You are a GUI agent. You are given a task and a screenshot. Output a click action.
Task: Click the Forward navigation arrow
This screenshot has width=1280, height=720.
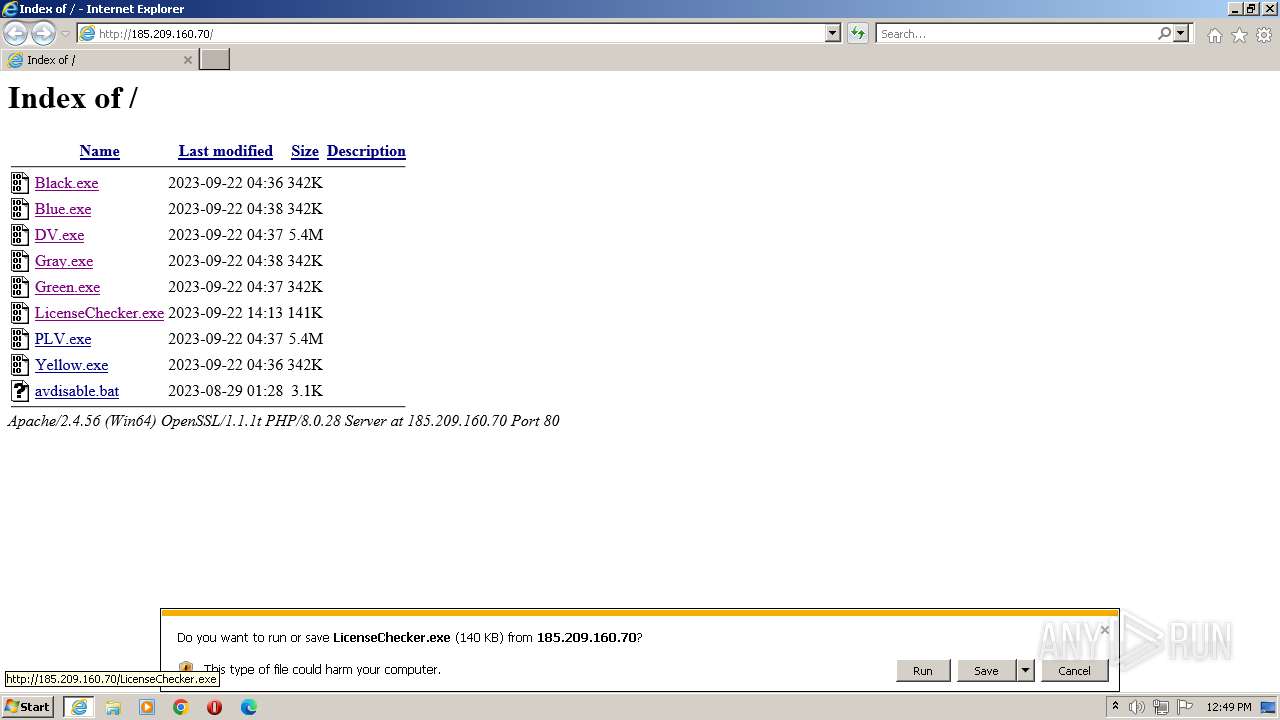click(x=43, y=33)
